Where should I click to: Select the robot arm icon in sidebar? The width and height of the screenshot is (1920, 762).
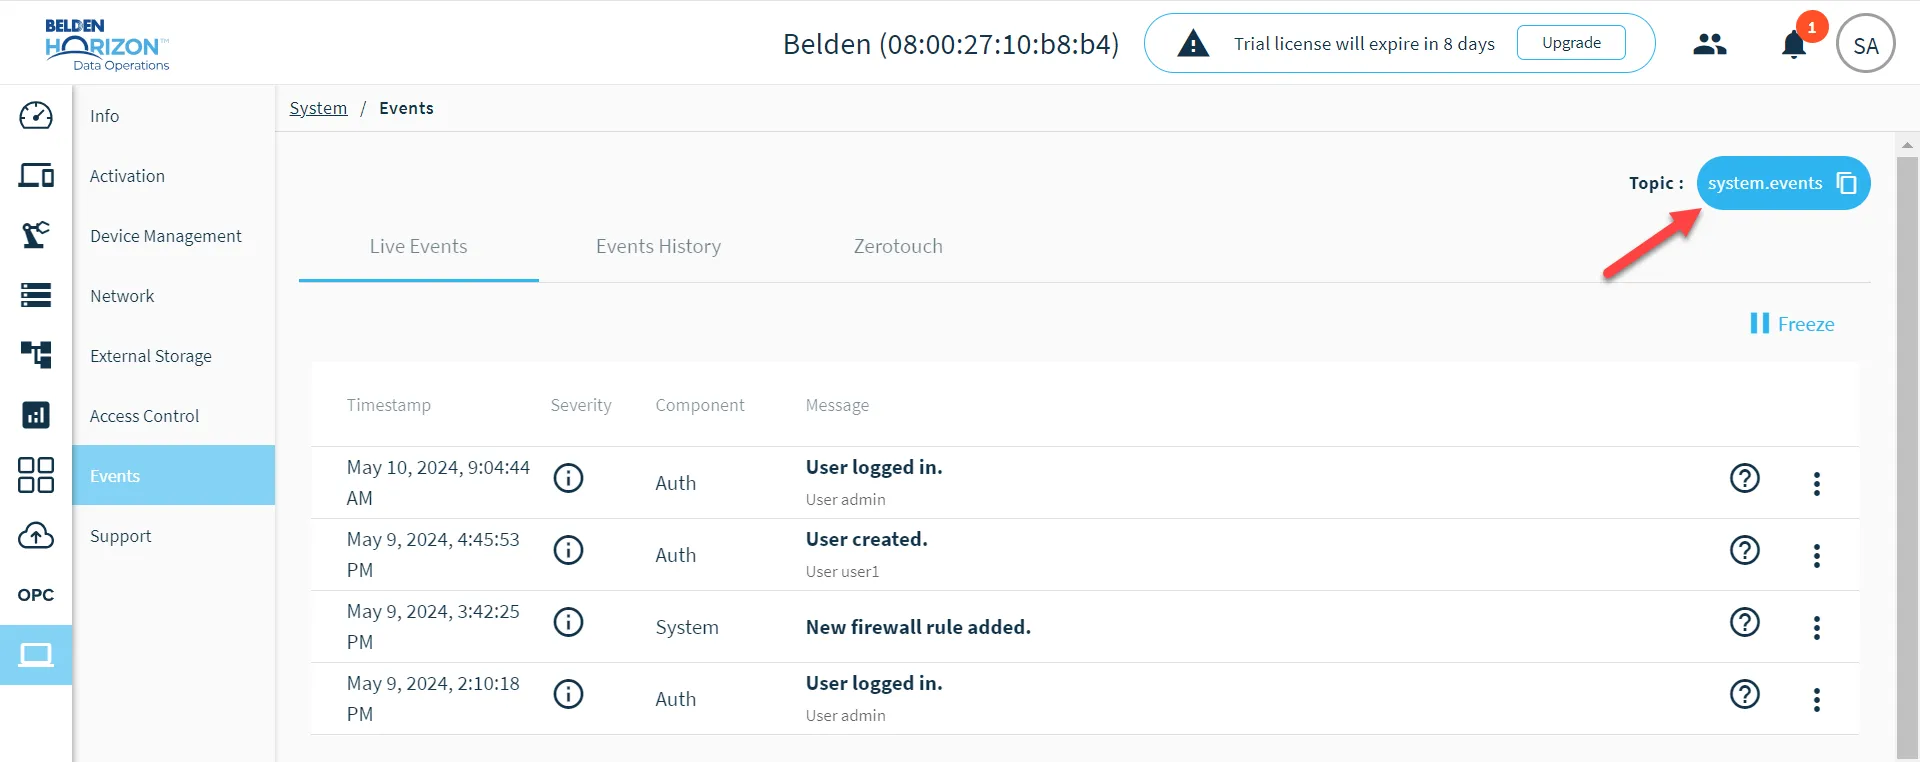pyautogui.click(x=36, y=235)
